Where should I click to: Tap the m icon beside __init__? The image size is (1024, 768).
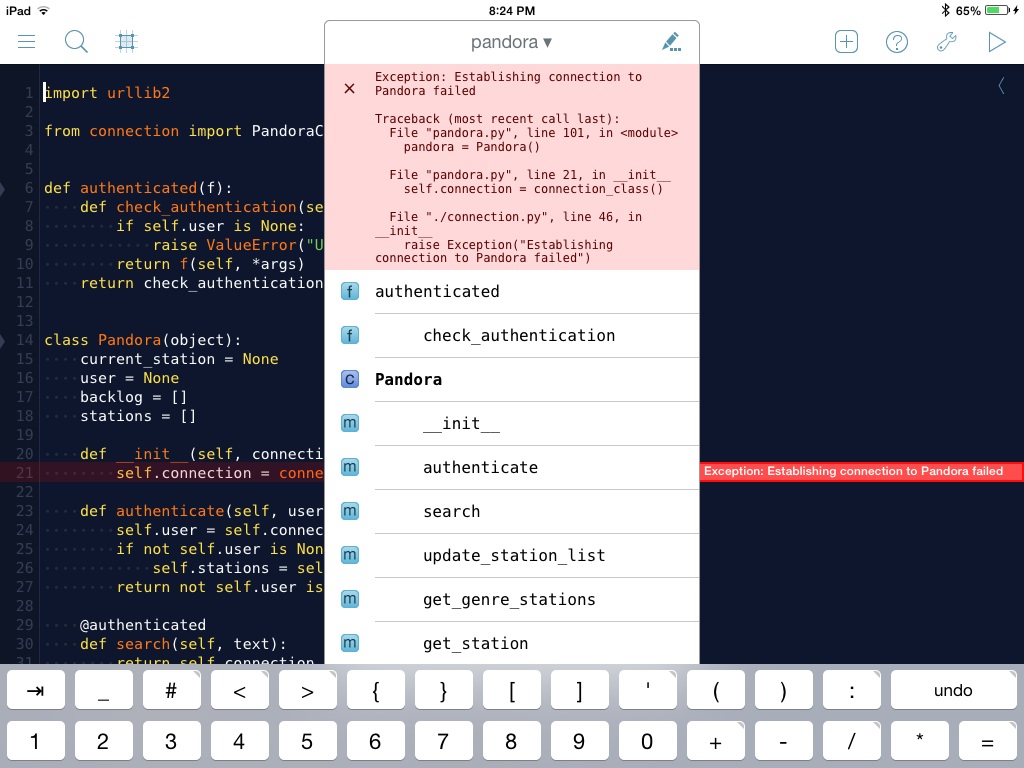pos(350,423)
